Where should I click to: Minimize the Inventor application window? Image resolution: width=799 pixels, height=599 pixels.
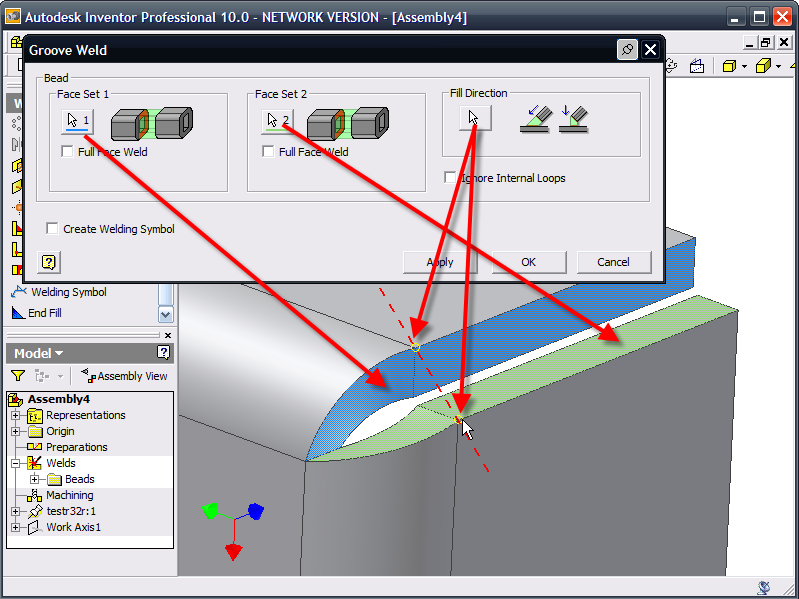734,17
